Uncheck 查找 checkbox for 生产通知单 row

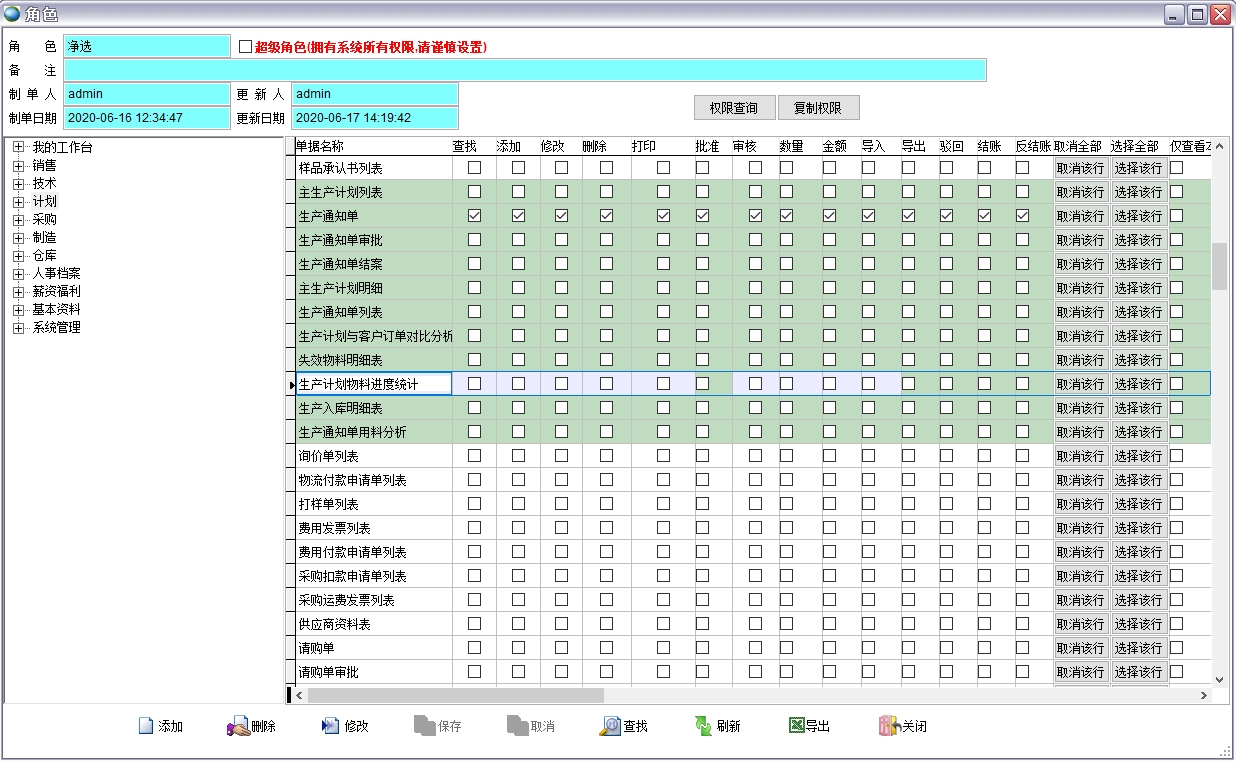pos(474,216)
